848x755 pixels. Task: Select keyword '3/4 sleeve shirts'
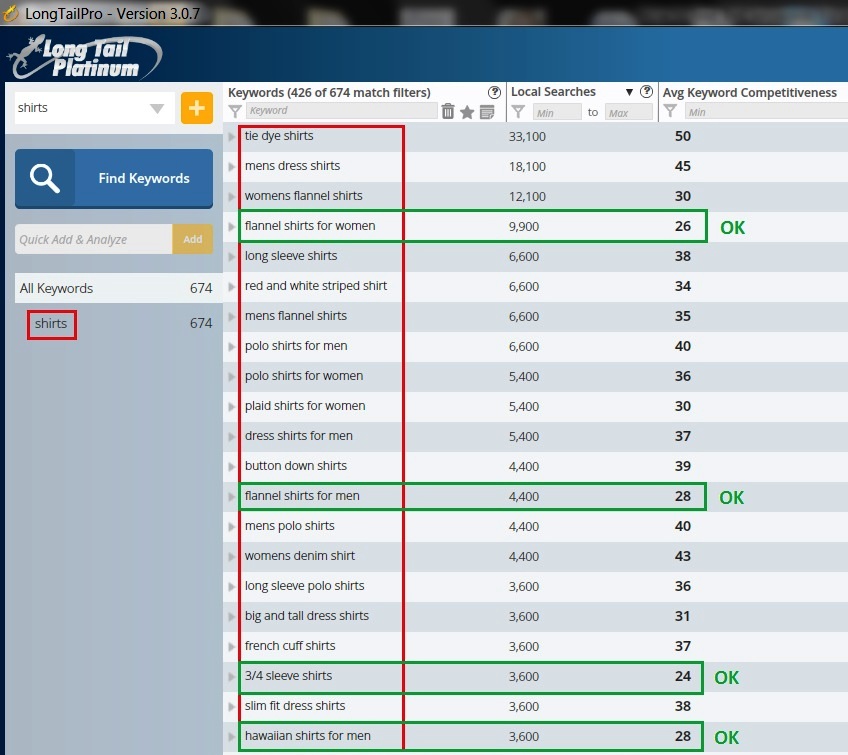288,676
